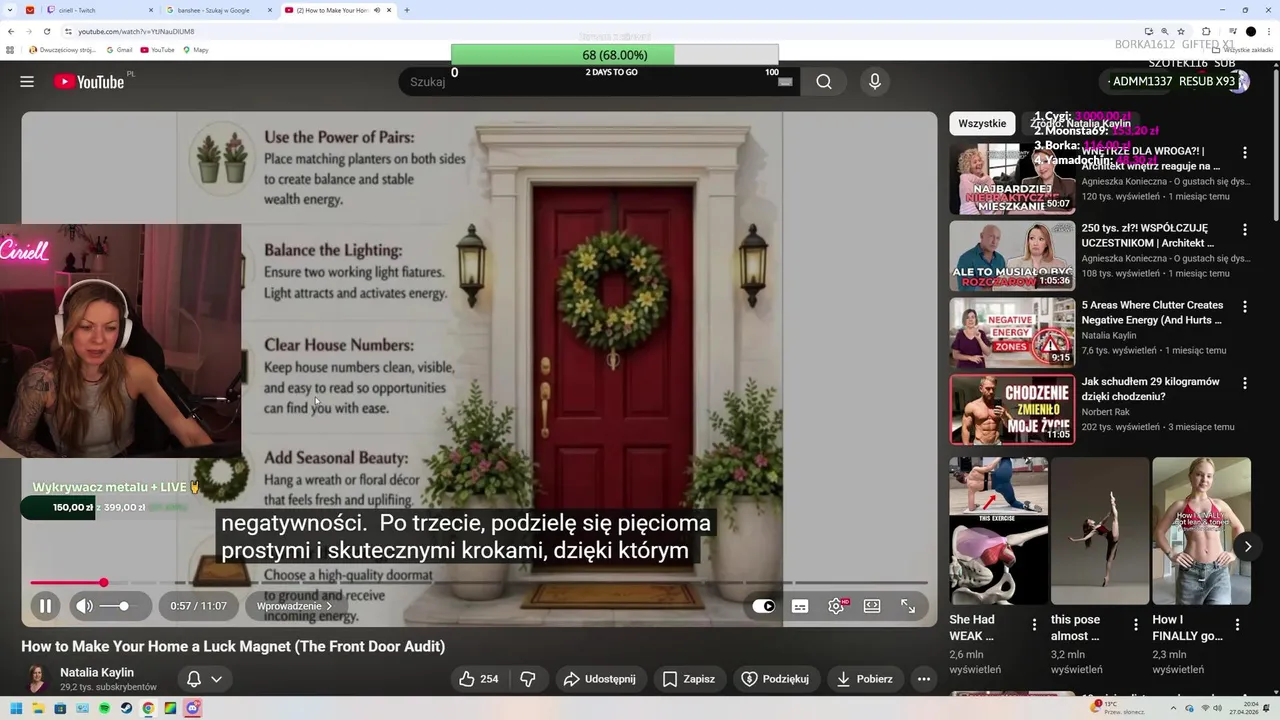This screenshot has width=1280, height=720.
Task: Click the Podziękuj thanks button
Action: pos(775,679)
